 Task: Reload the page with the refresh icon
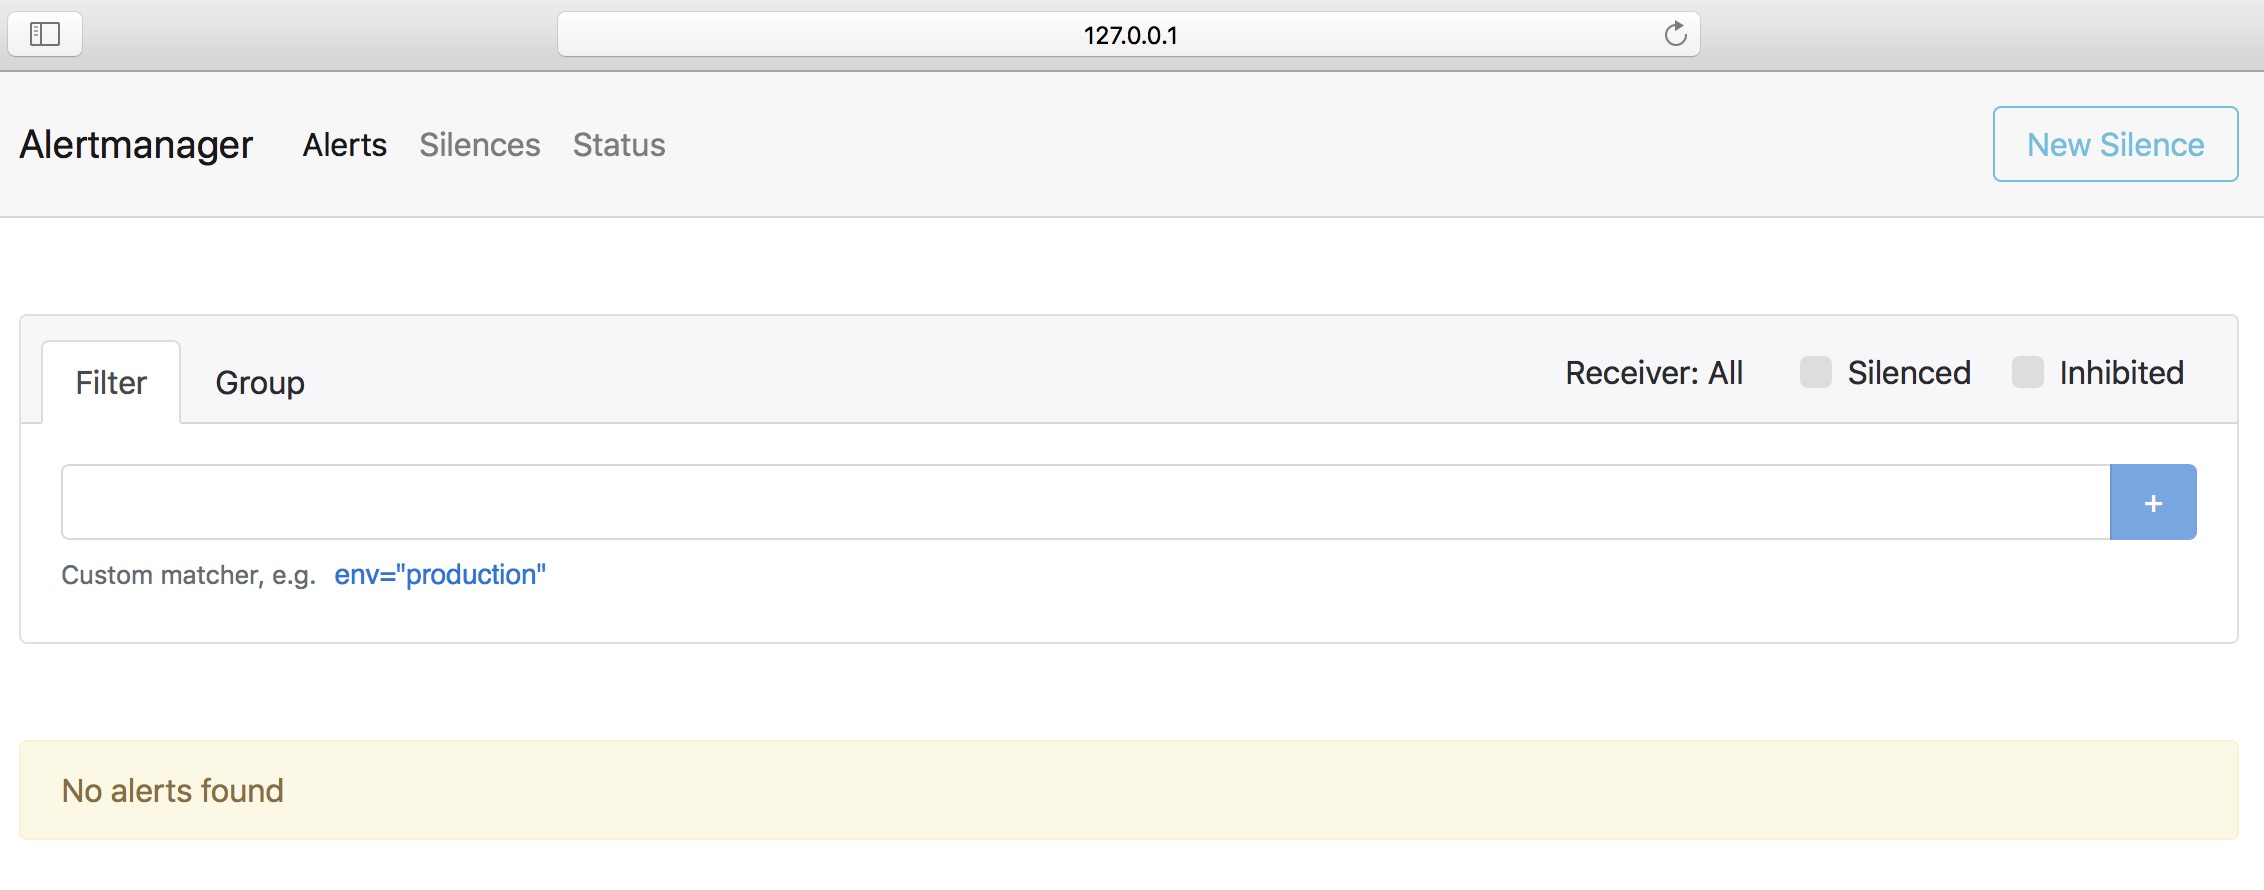click(1675, 34)
